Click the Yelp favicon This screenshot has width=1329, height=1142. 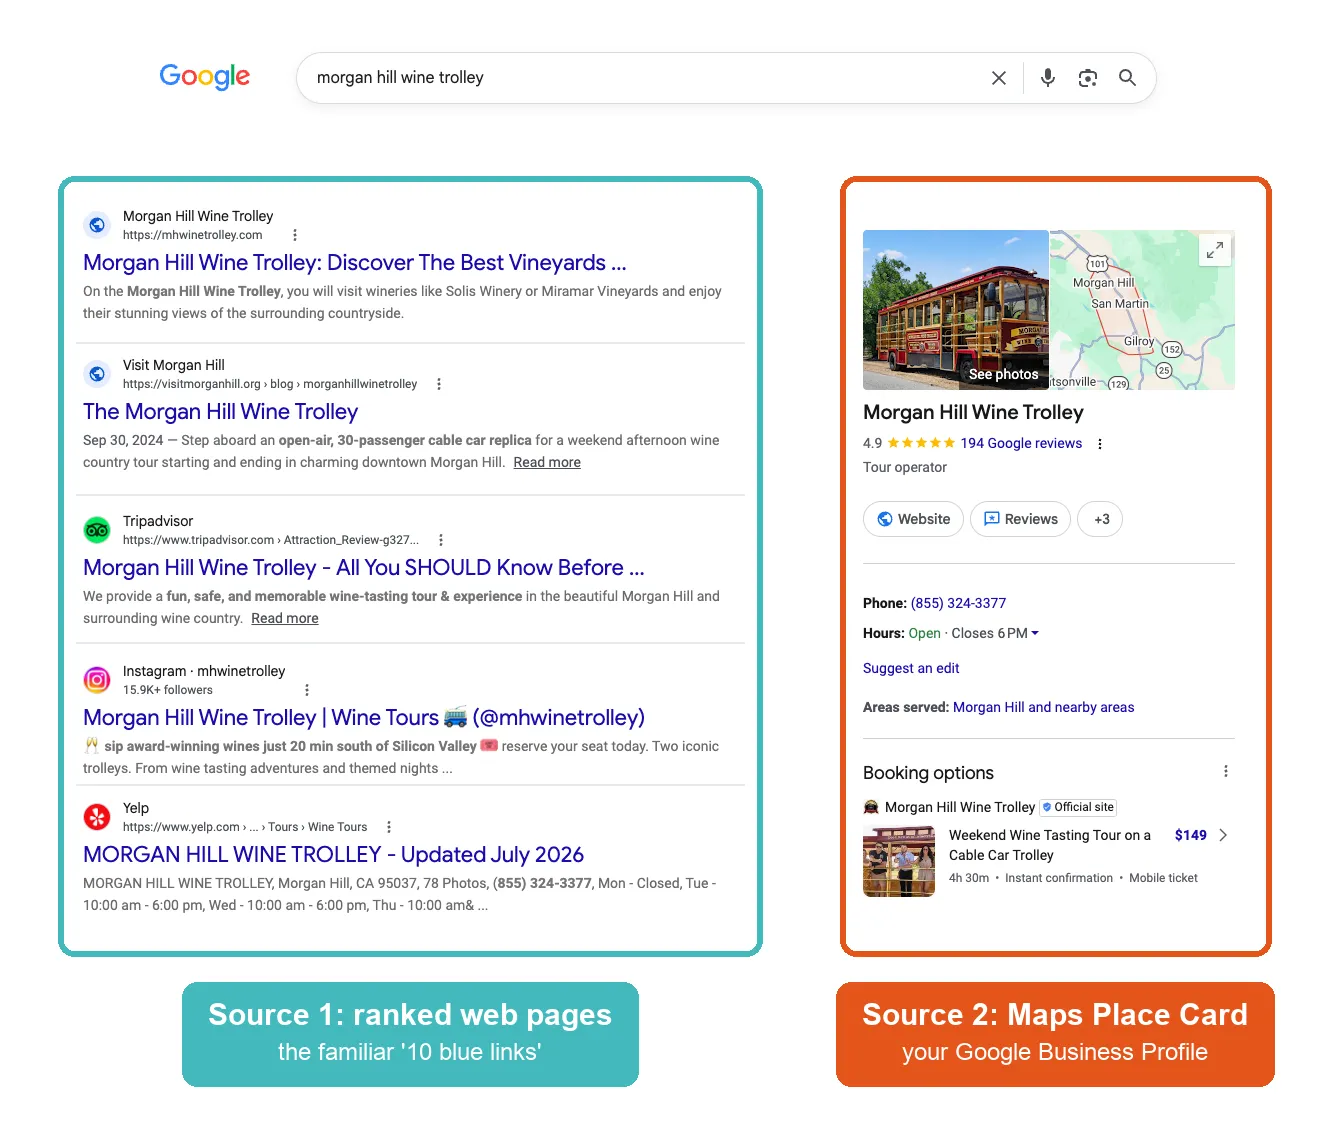(97, 817)
